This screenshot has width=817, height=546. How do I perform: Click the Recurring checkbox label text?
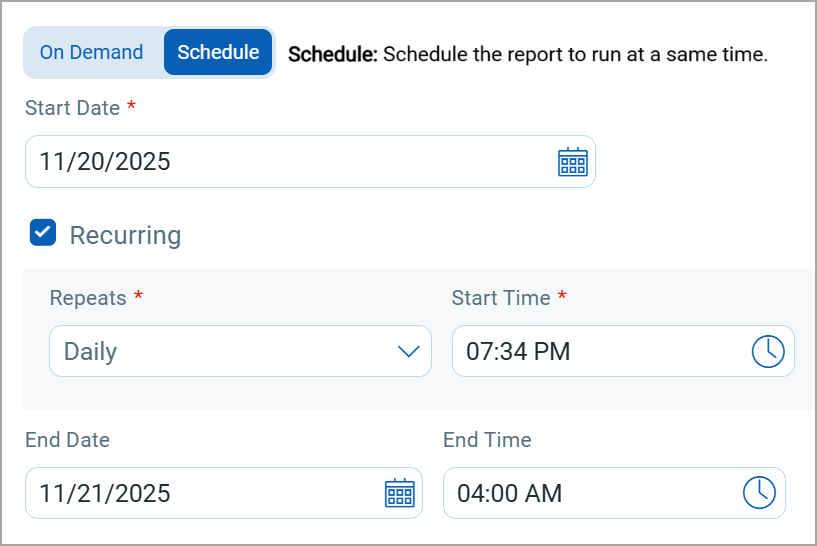pyautogui.click(x=125, y=236)
